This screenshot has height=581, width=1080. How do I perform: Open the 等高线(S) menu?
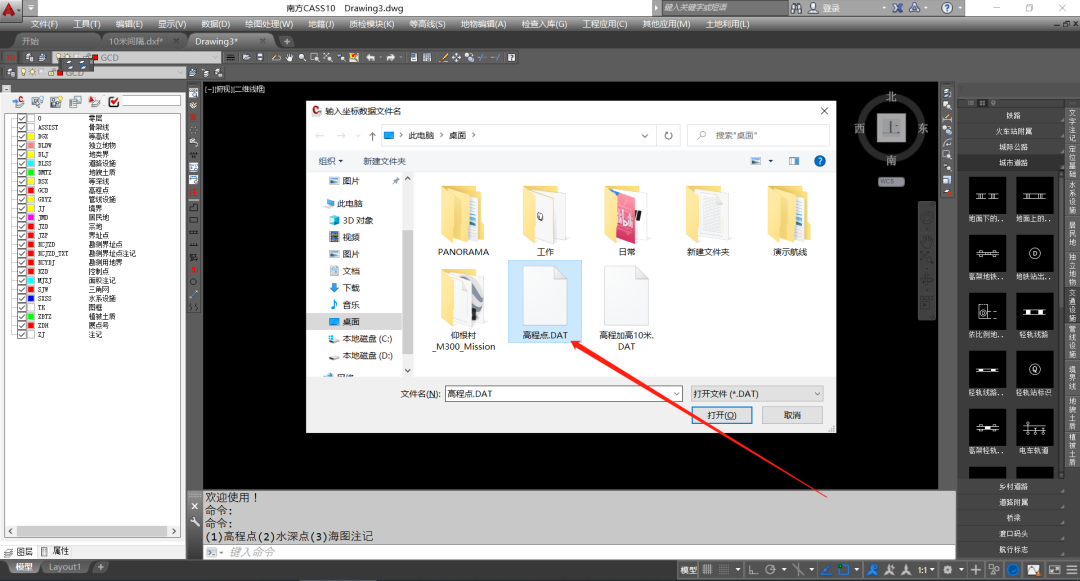coord(427,24)
